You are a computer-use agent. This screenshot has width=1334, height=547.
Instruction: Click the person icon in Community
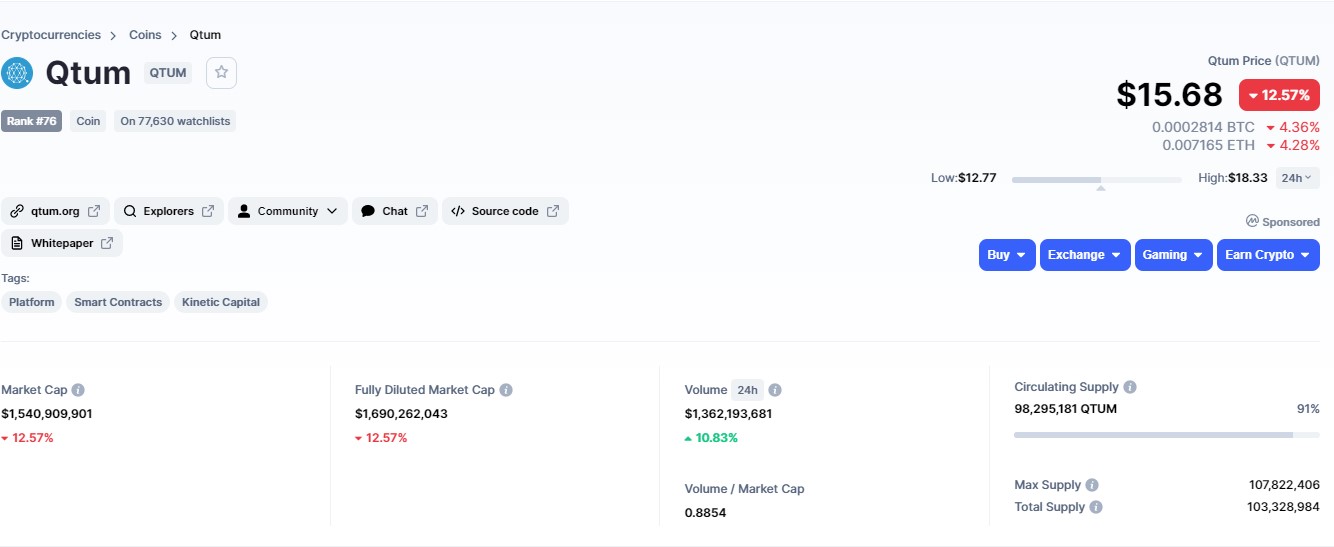pos(243,211)
